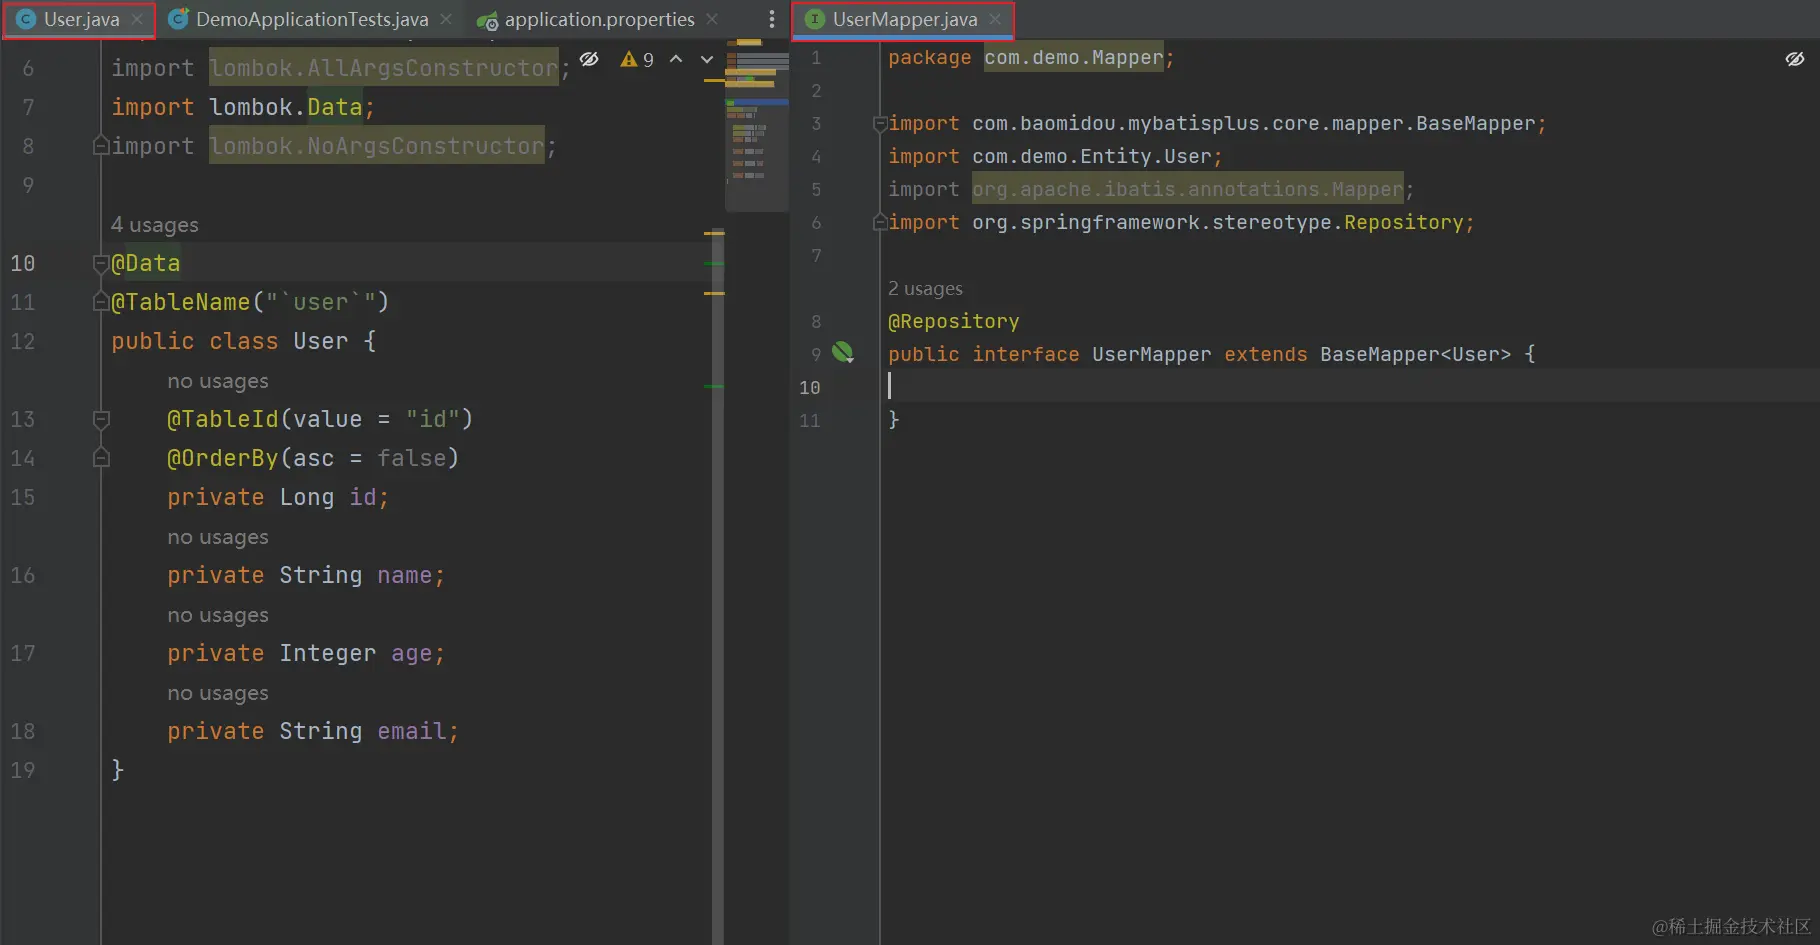Image resolution: width=1820 pixels, height=945 pixels.
Task: Toggle fold marker beside @Data annotation
Action: point(101,264)
